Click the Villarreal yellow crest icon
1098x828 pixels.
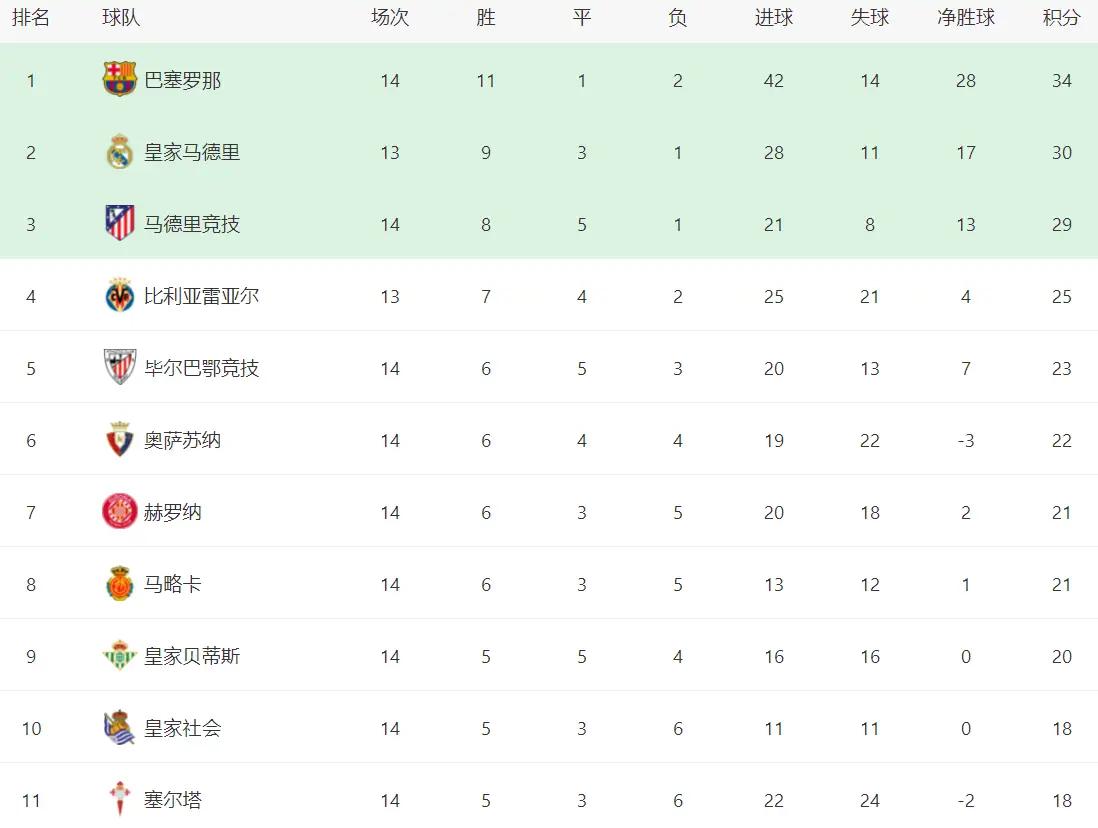pyautogui.click(x=120, y=296)
